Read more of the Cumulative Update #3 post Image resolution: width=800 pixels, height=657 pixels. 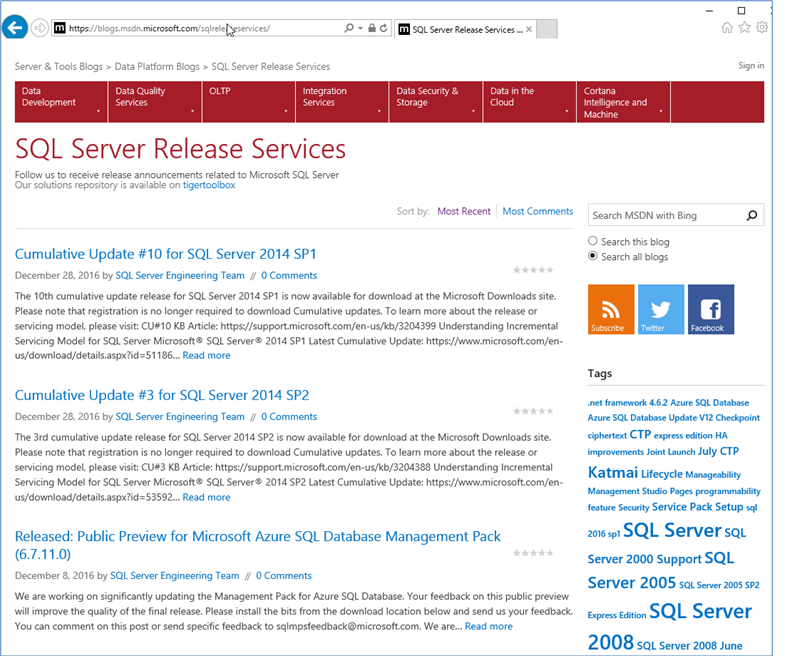(x=207, y=497)
